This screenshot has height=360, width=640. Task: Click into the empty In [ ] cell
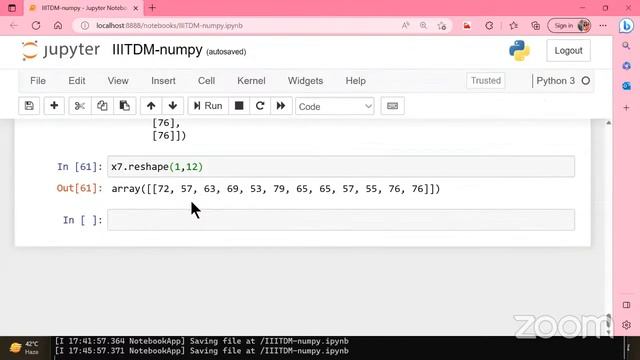[341, 220]
